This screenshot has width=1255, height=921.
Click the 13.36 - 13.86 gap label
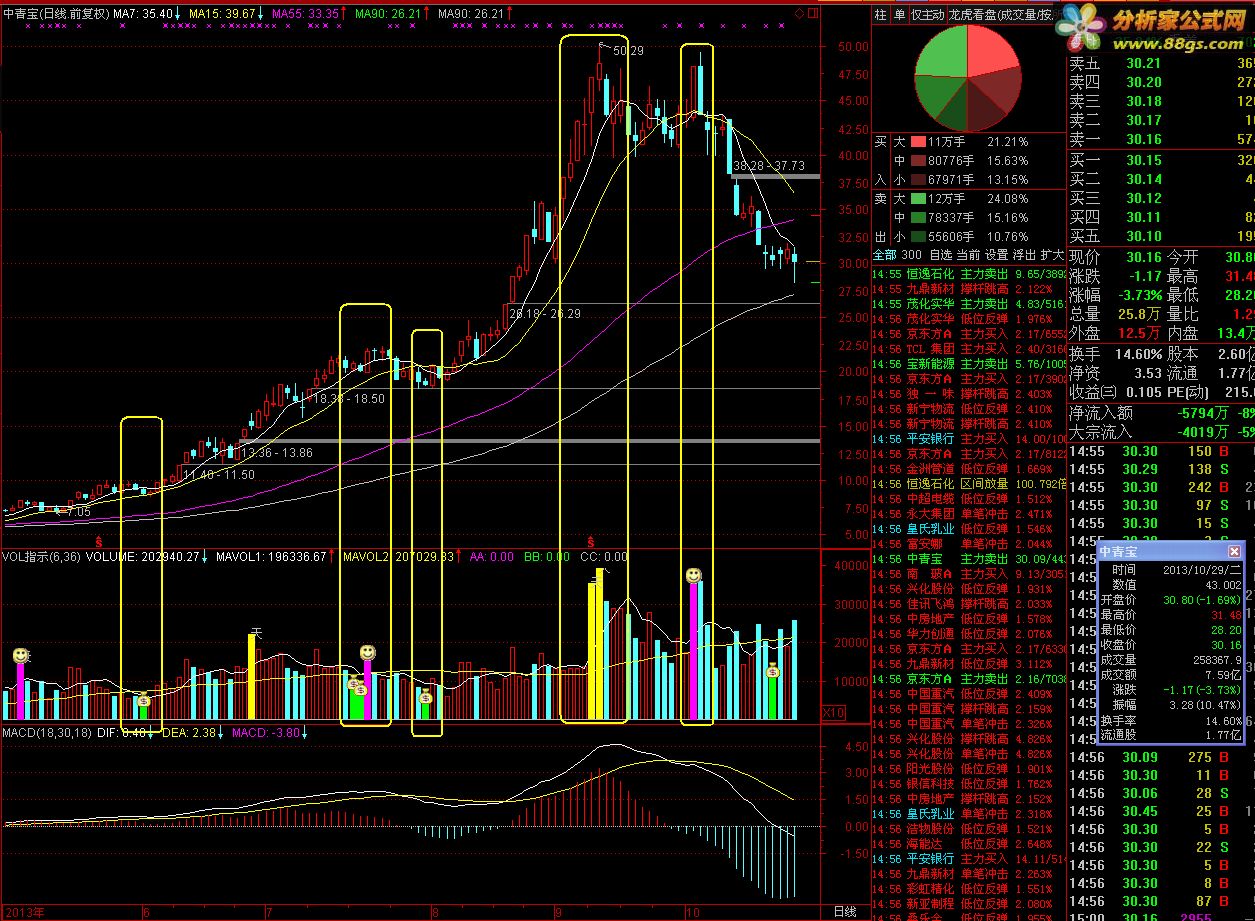(277, 453)
